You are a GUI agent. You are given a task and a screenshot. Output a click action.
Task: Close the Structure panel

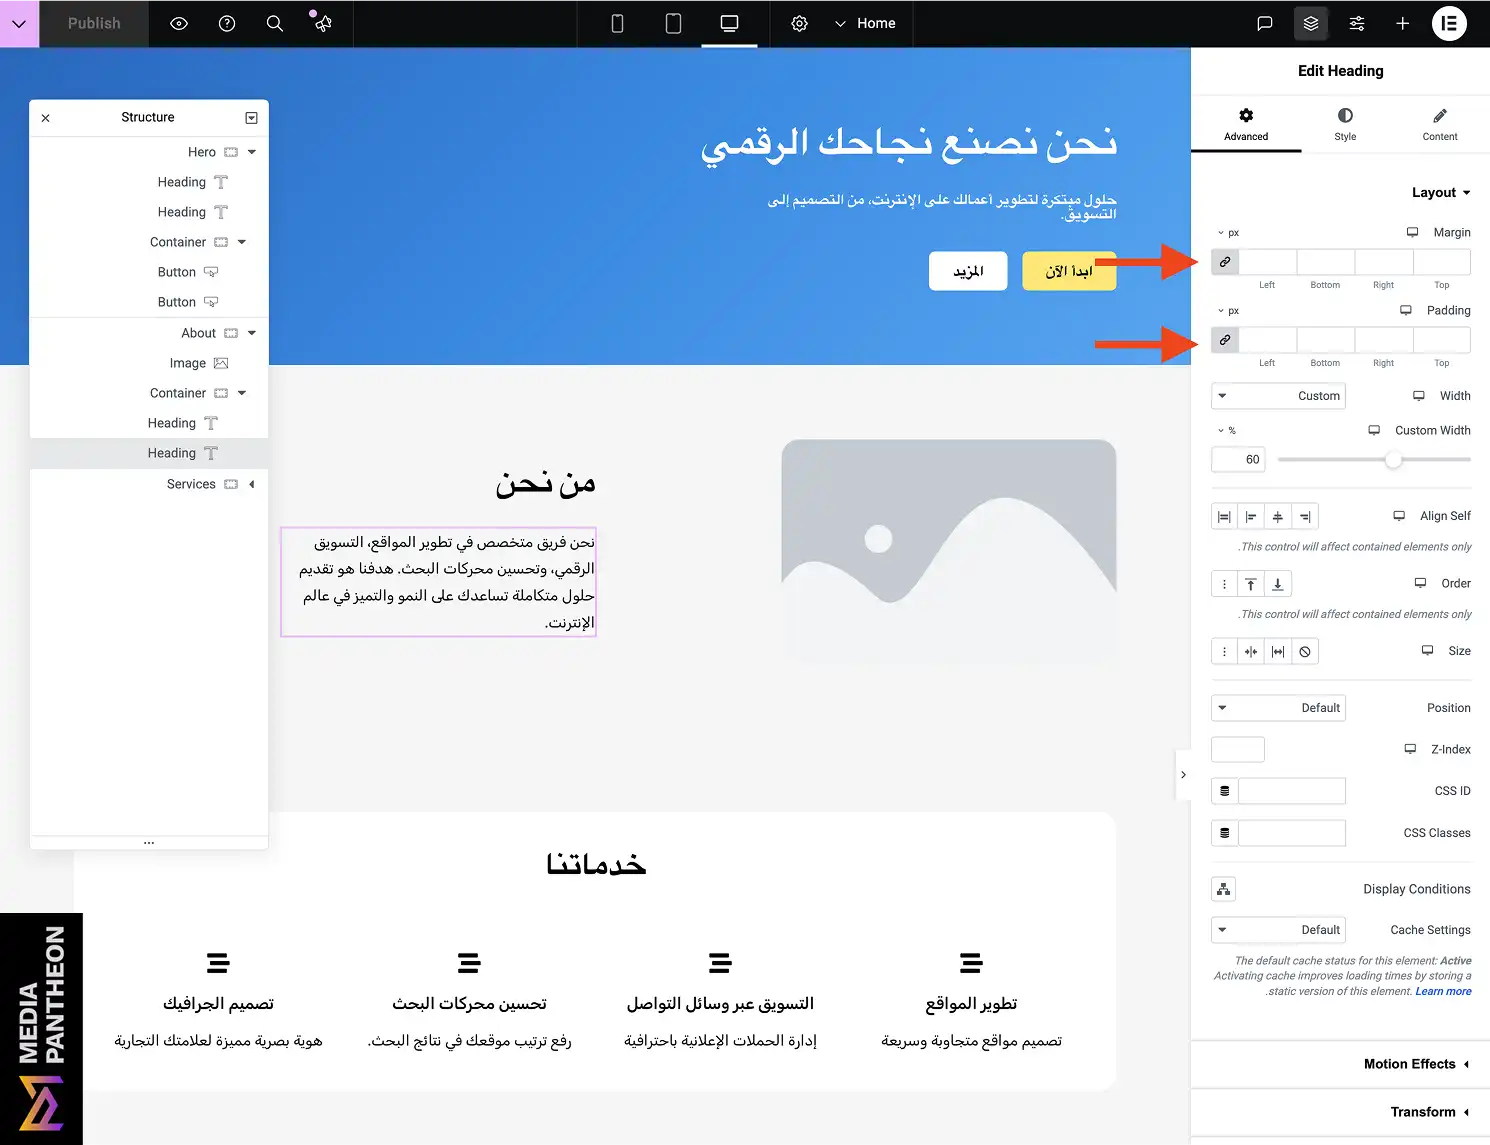[x=46, y=118]
